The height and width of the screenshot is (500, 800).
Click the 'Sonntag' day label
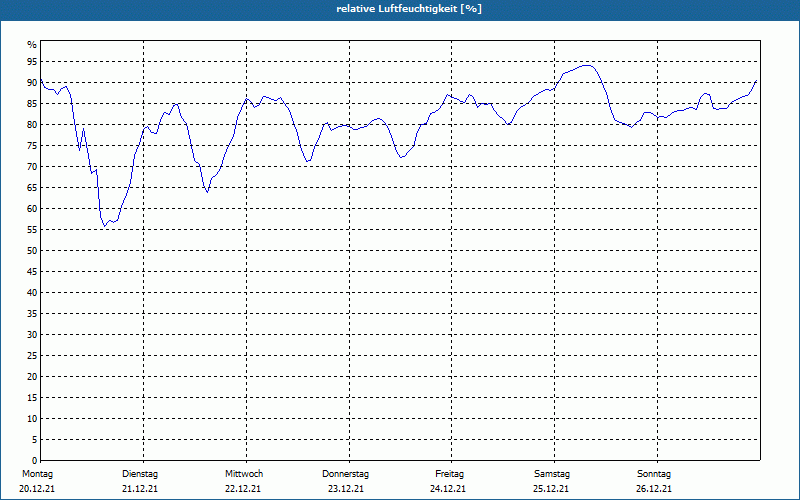[x=654, y=474]
